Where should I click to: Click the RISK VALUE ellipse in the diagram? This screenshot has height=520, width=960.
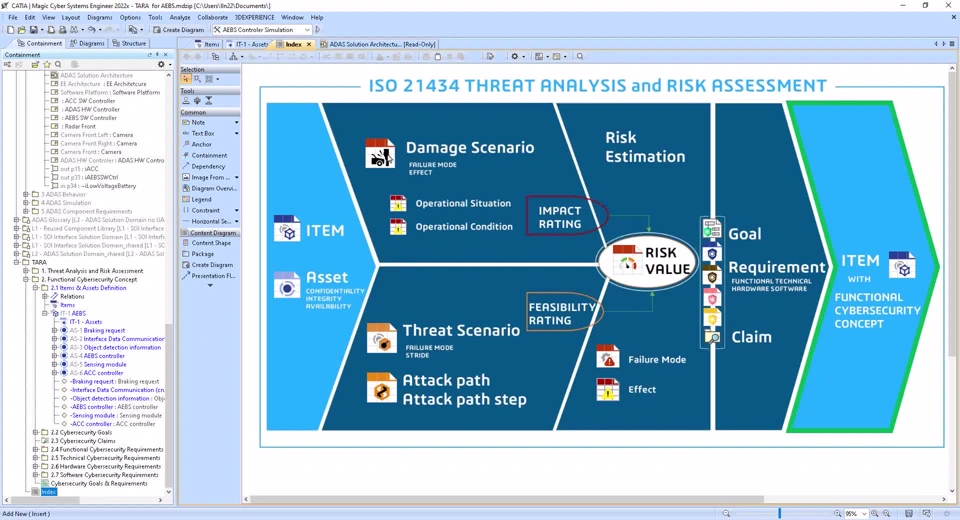tap(648, 262)
